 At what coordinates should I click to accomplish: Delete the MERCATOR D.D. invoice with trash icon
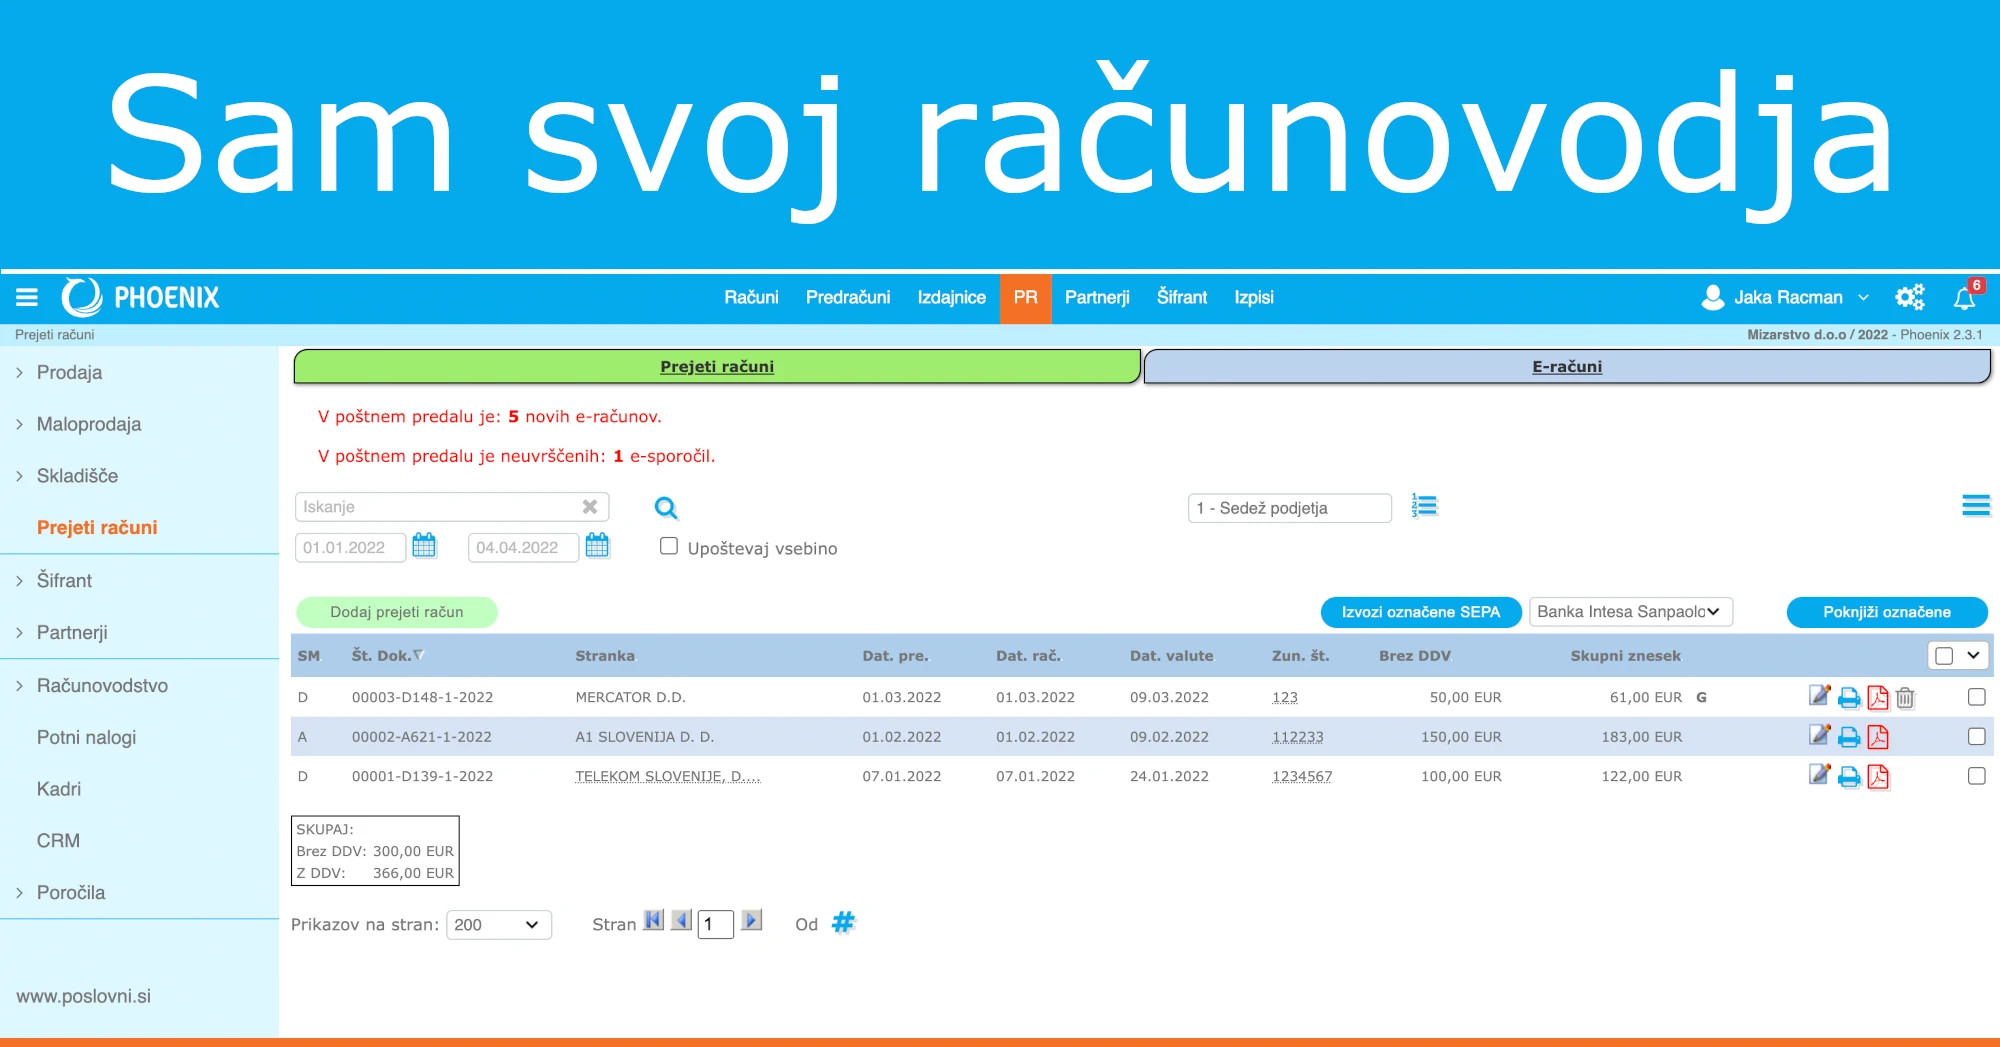click(x=1905, y=697)
